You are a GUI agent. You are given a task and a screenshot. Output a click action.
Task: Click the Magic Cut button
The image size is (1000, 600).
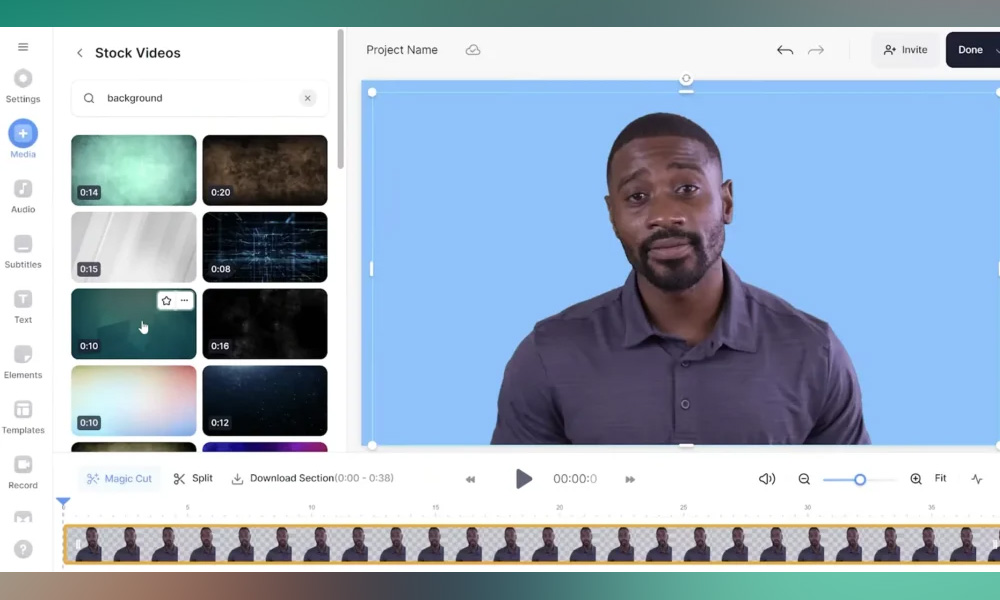[119, 479]
